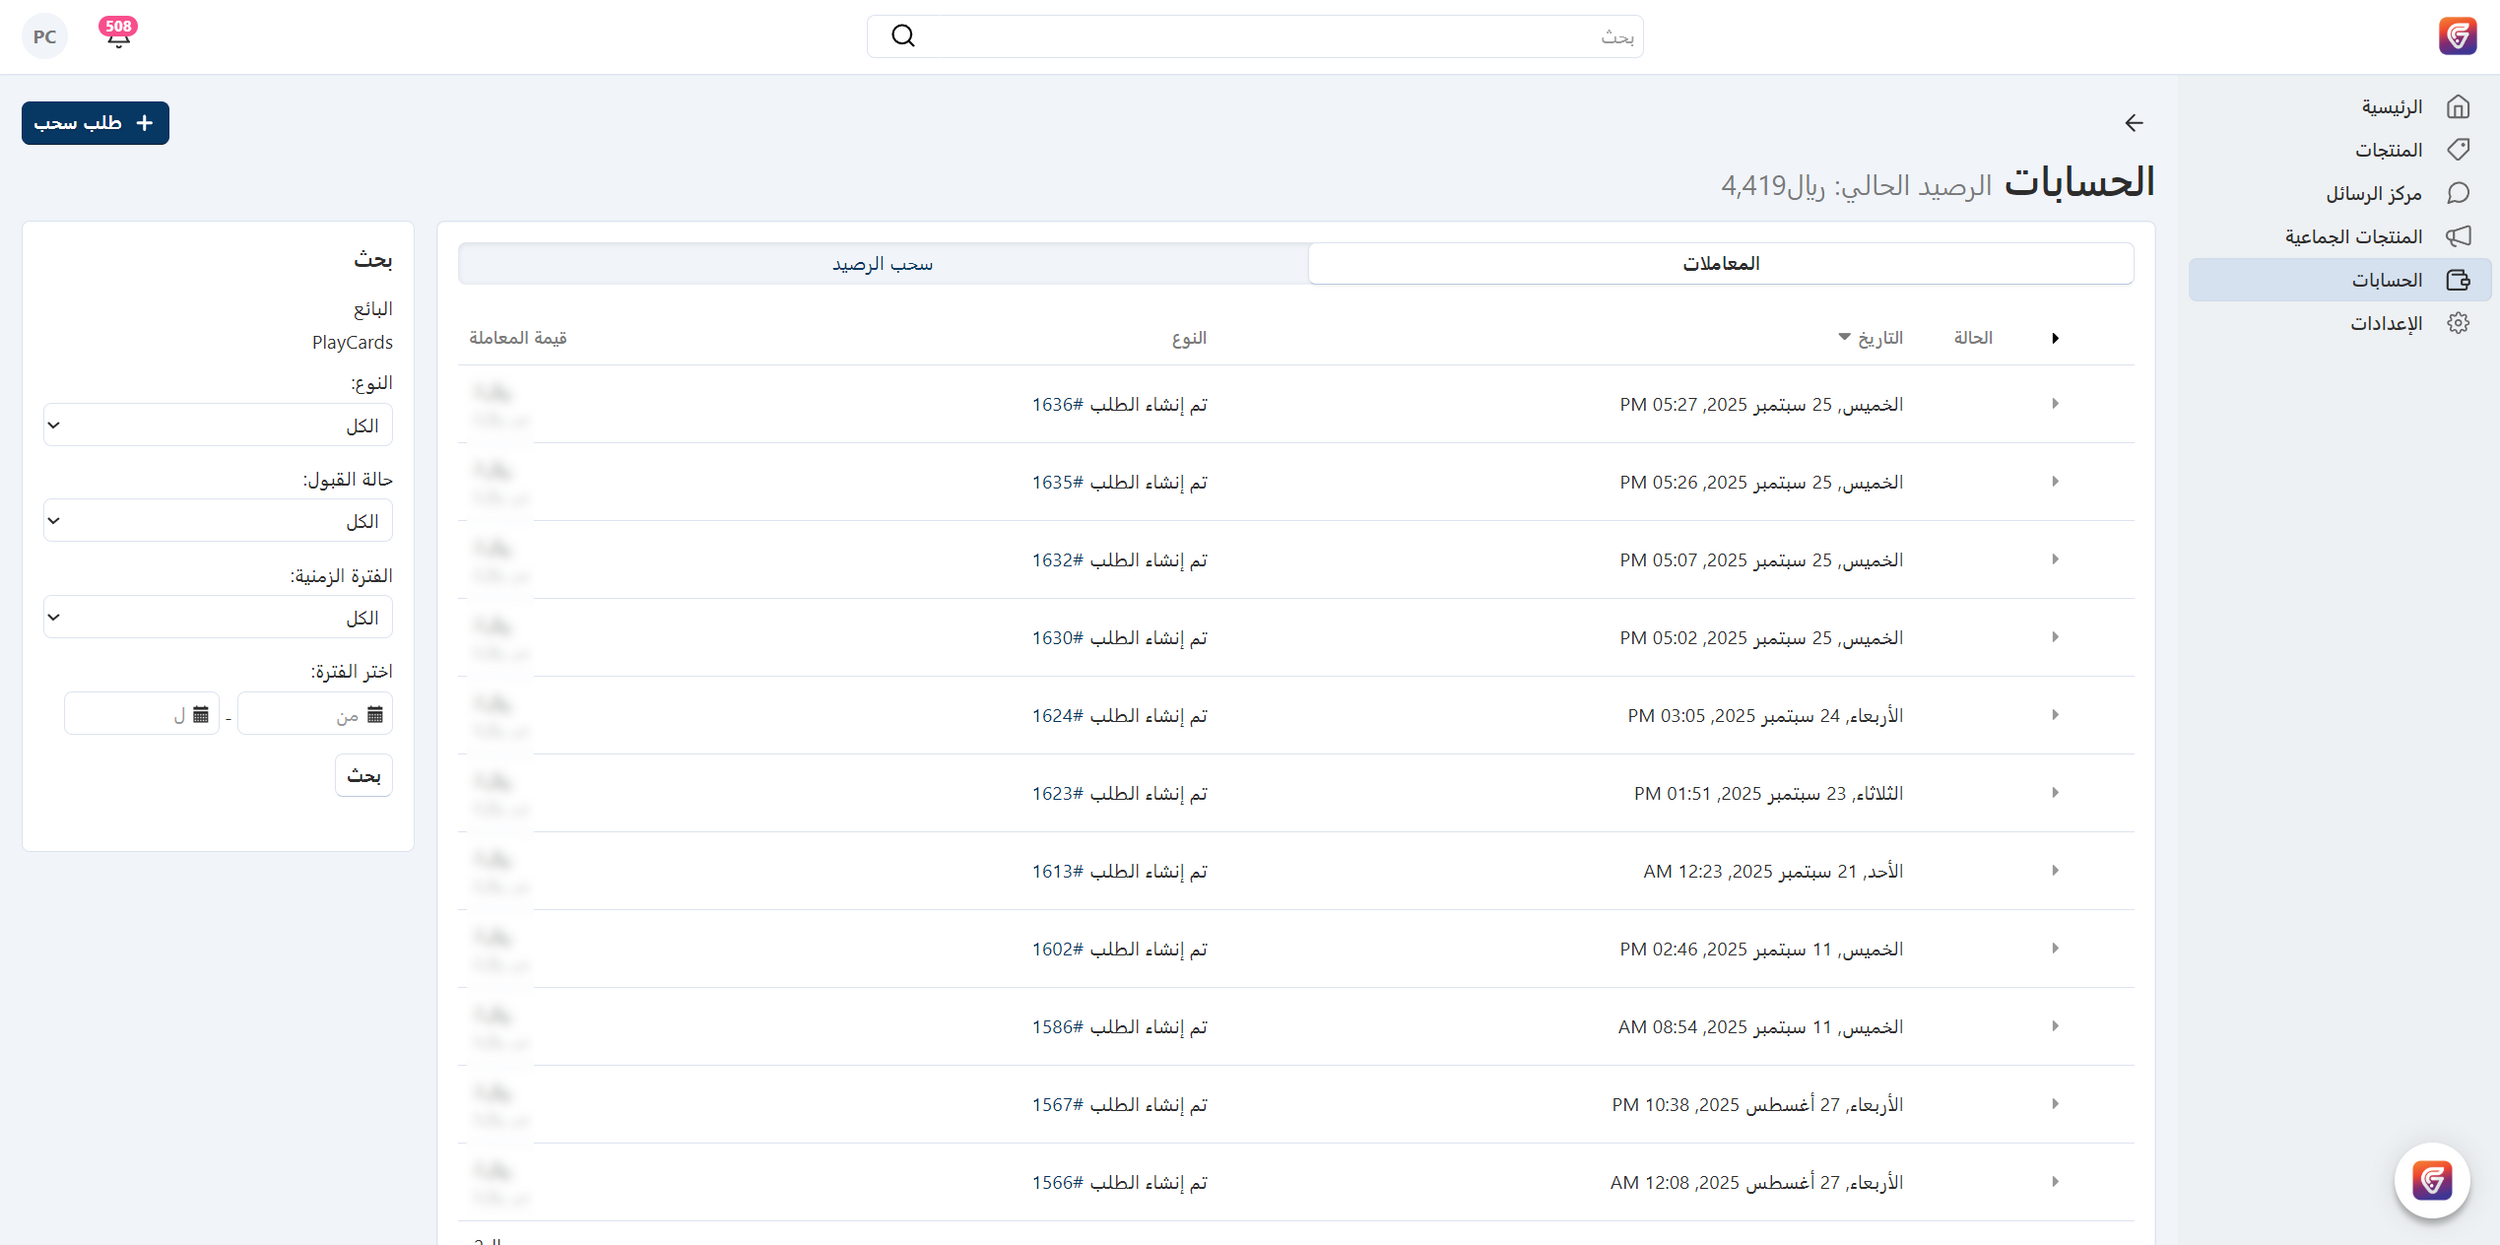Expand all rows using header arrow
2500x1245 pixels.
tap(2055, 338)
